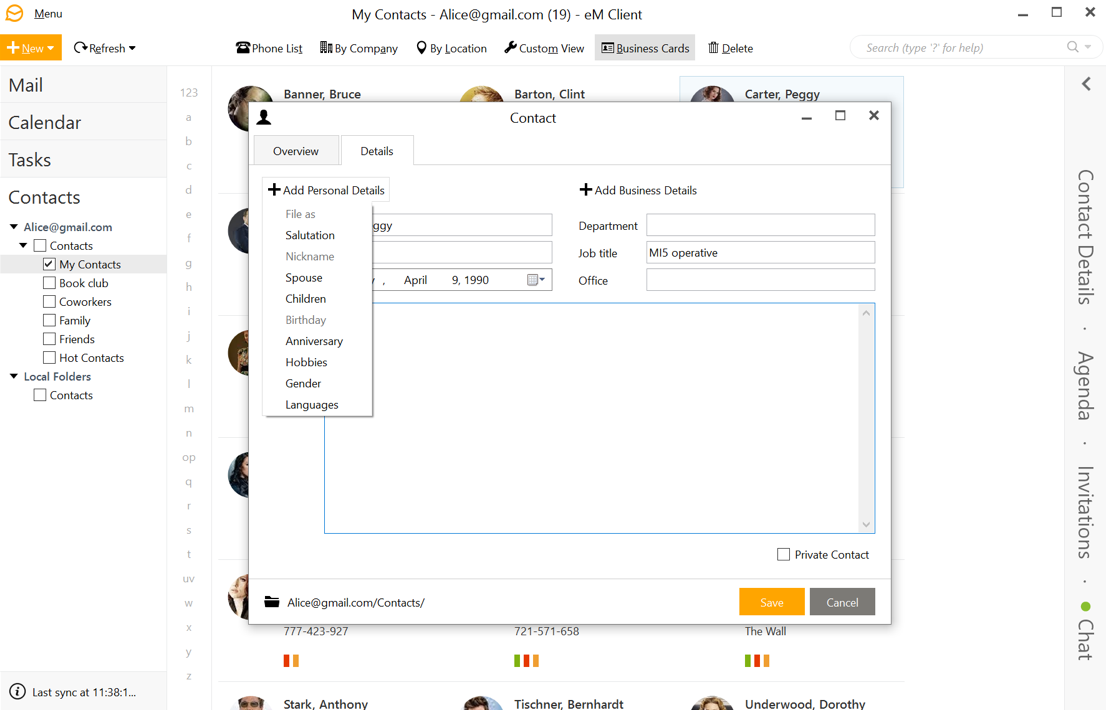Activate the Business Cards view

point(644,47)
